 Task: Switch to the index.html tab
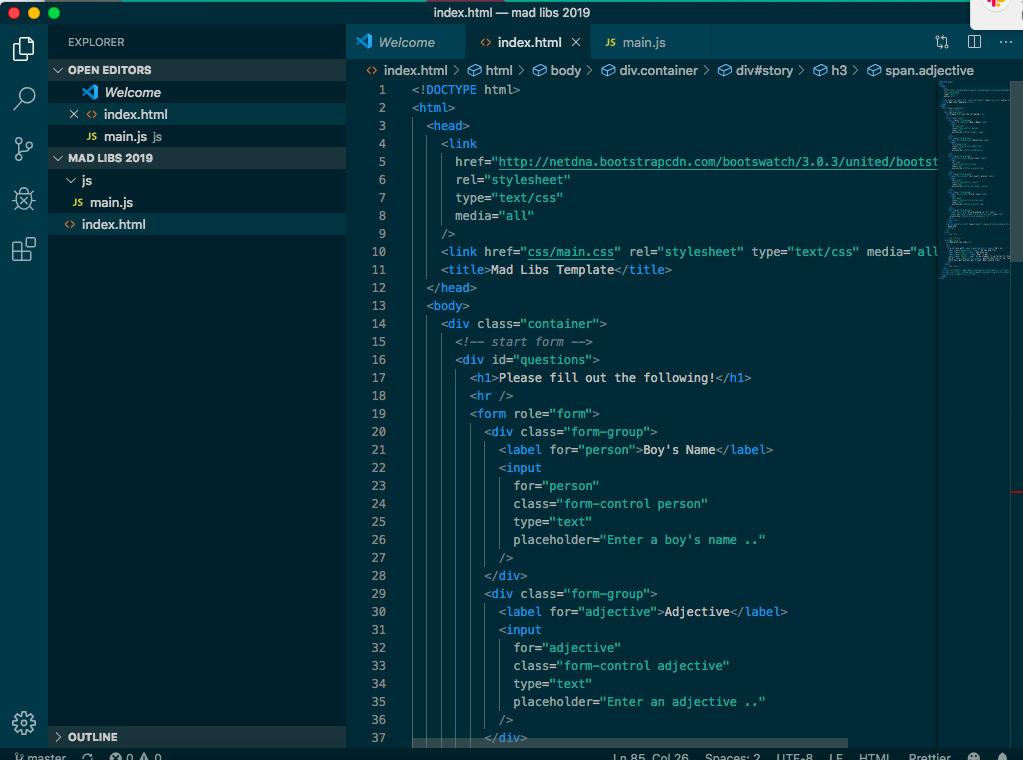[x=528, y=42]
